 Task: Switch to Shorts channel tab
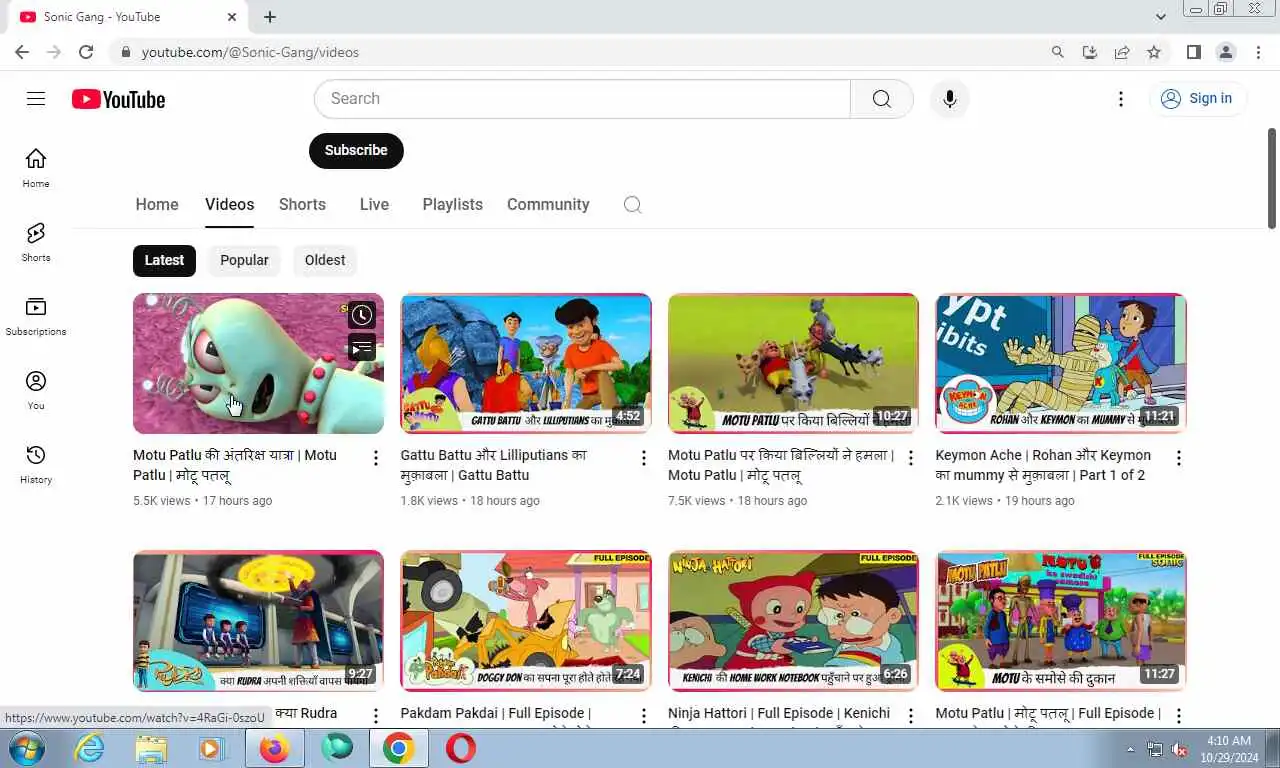tap(302, 204)
